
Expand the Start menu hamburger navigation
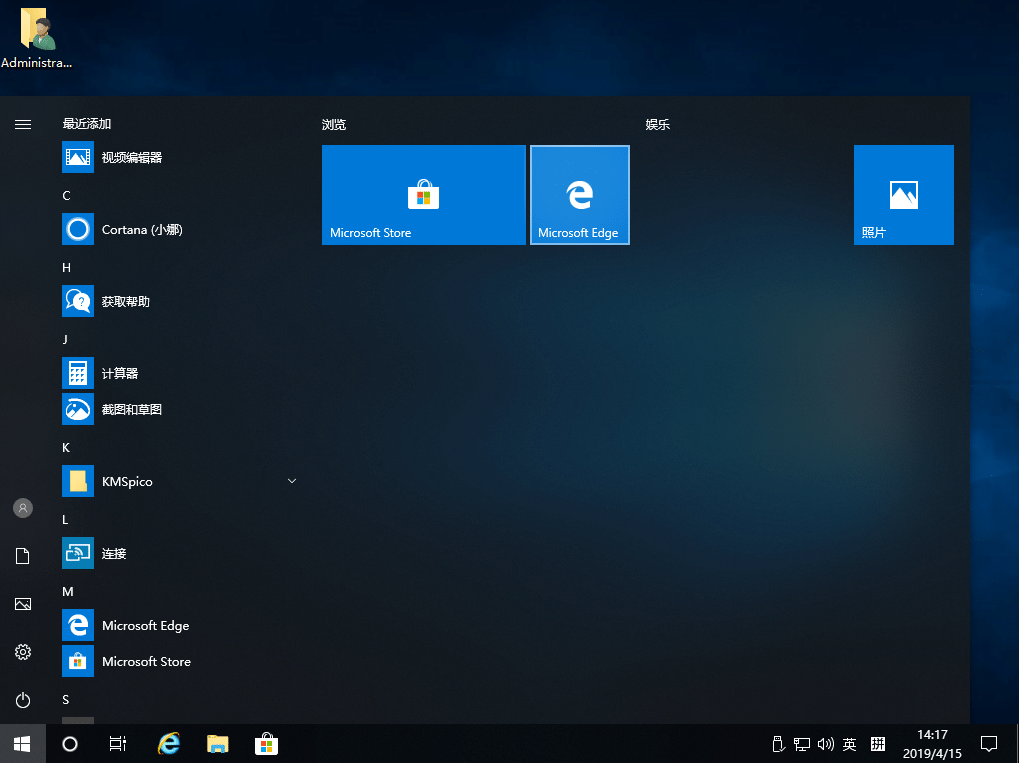(23, 125)
